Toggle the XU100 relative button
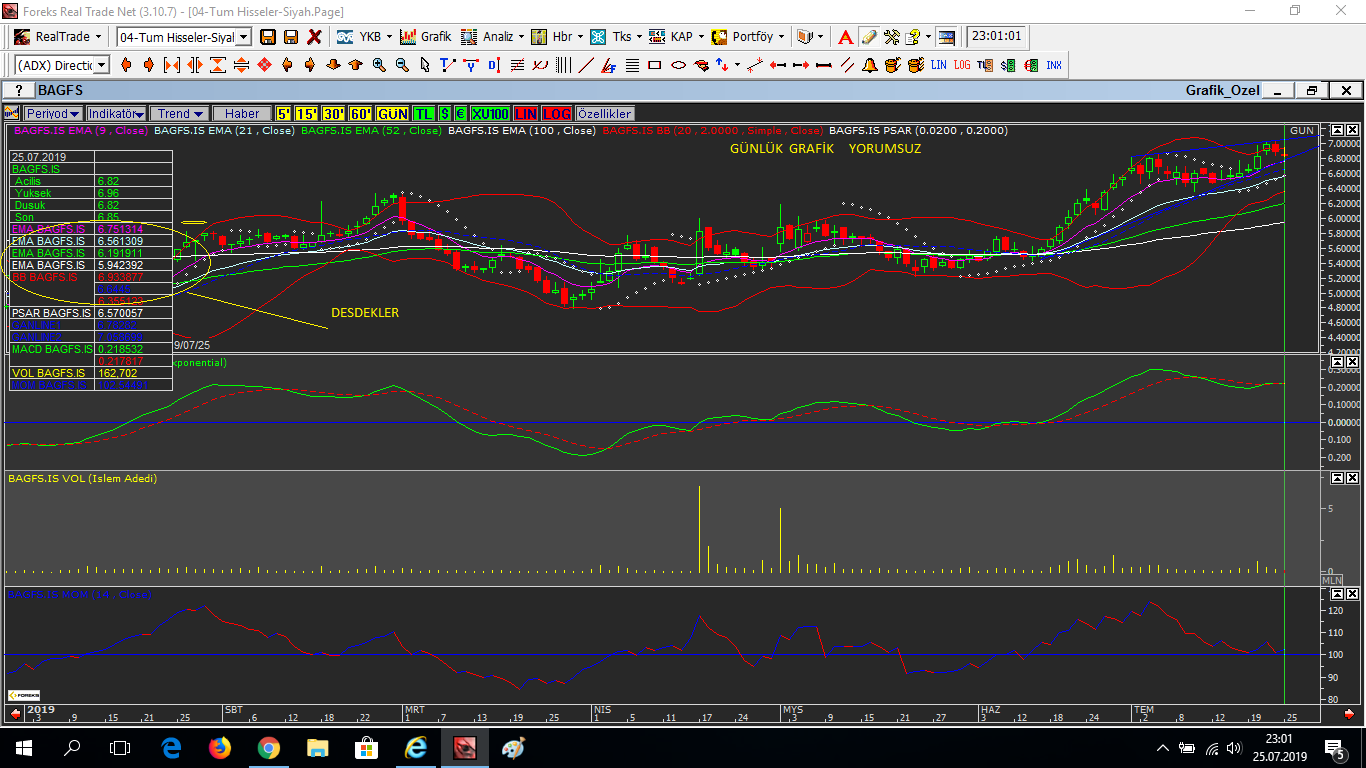This screenshot has height=768, width=1366. click(490, 114)
